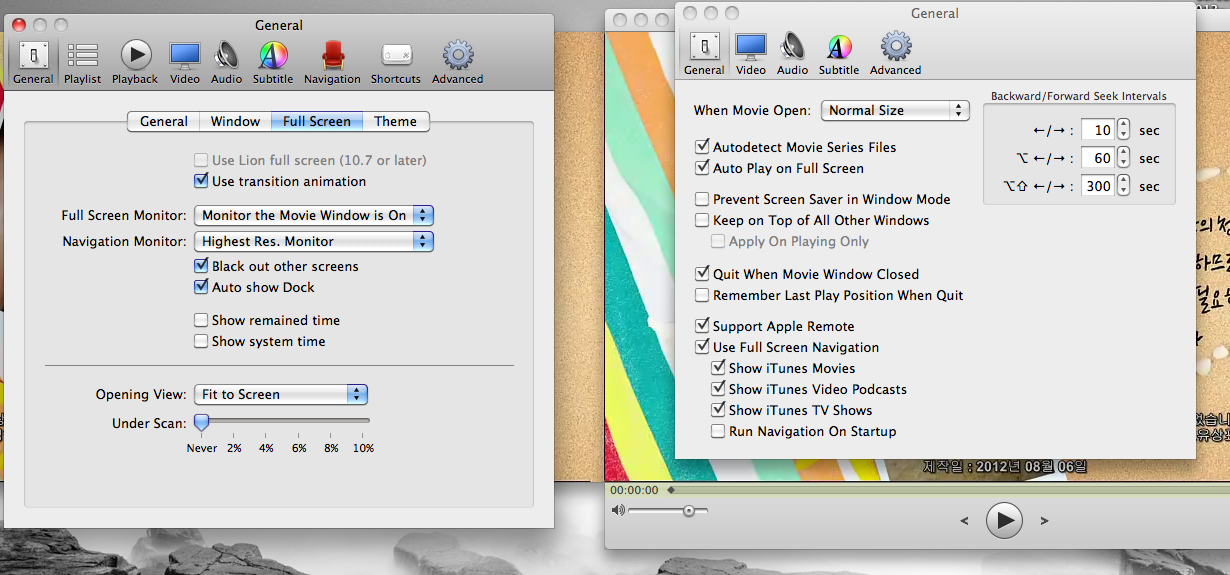Screen dimensions: 1230x575
Task: Skip backward with the left arrow control
Action: click(964, 520)
